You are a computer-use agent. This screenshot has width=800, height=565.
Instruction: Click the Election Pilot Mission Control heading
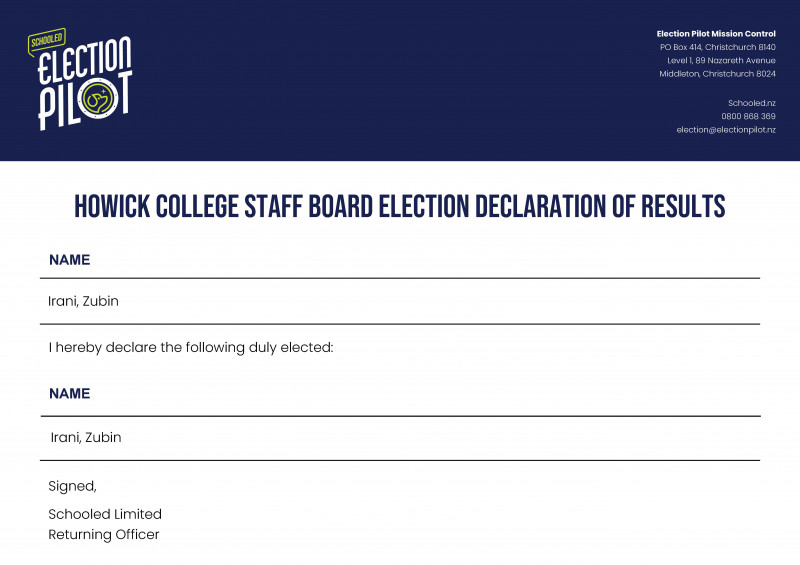[716, 34]
